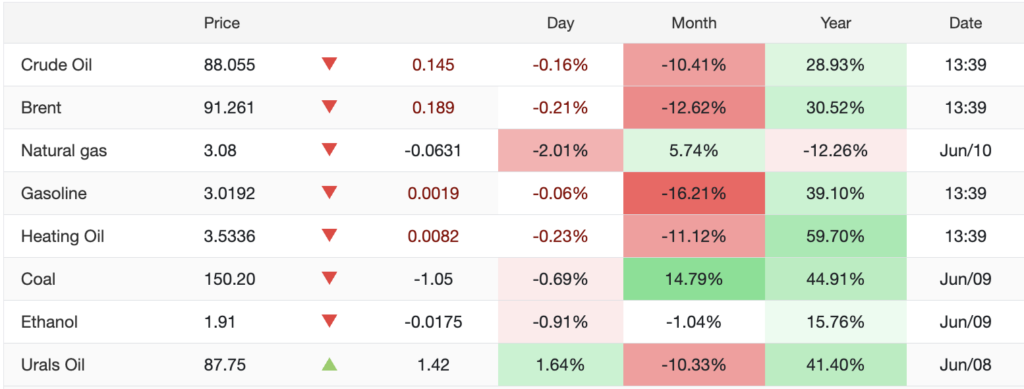
Task: Click the -12.62% month cell
Action: tap(694, 108)
